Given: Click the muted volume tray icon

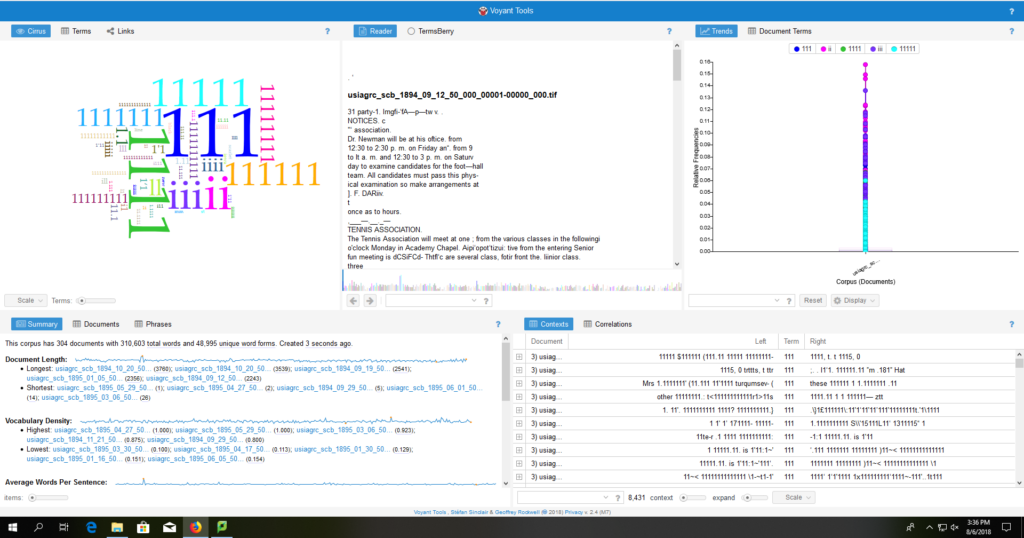Looking at the screenshot, I should coord(954,528).
